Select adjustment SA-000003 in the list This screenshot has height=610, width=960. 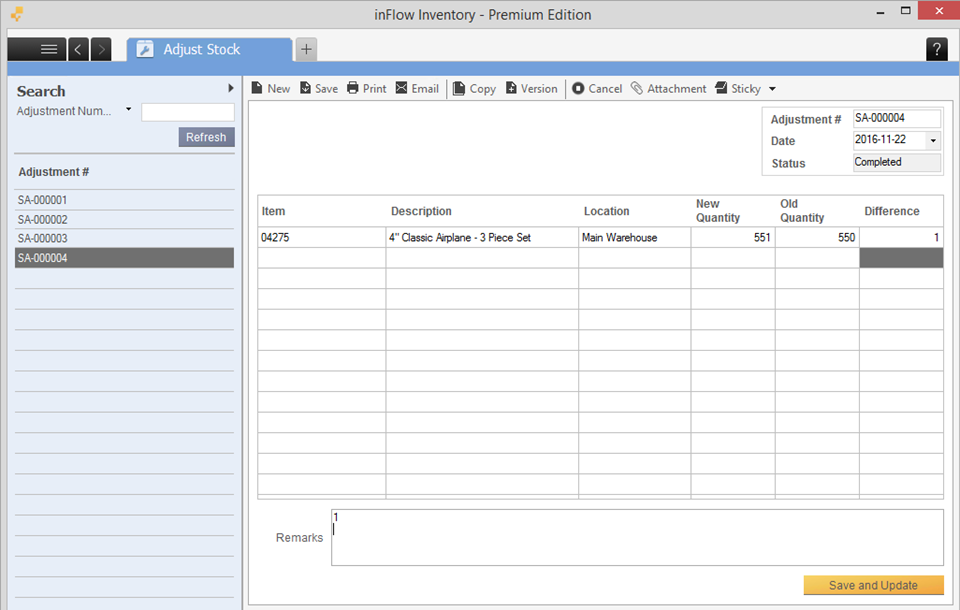tap(124, 238)
